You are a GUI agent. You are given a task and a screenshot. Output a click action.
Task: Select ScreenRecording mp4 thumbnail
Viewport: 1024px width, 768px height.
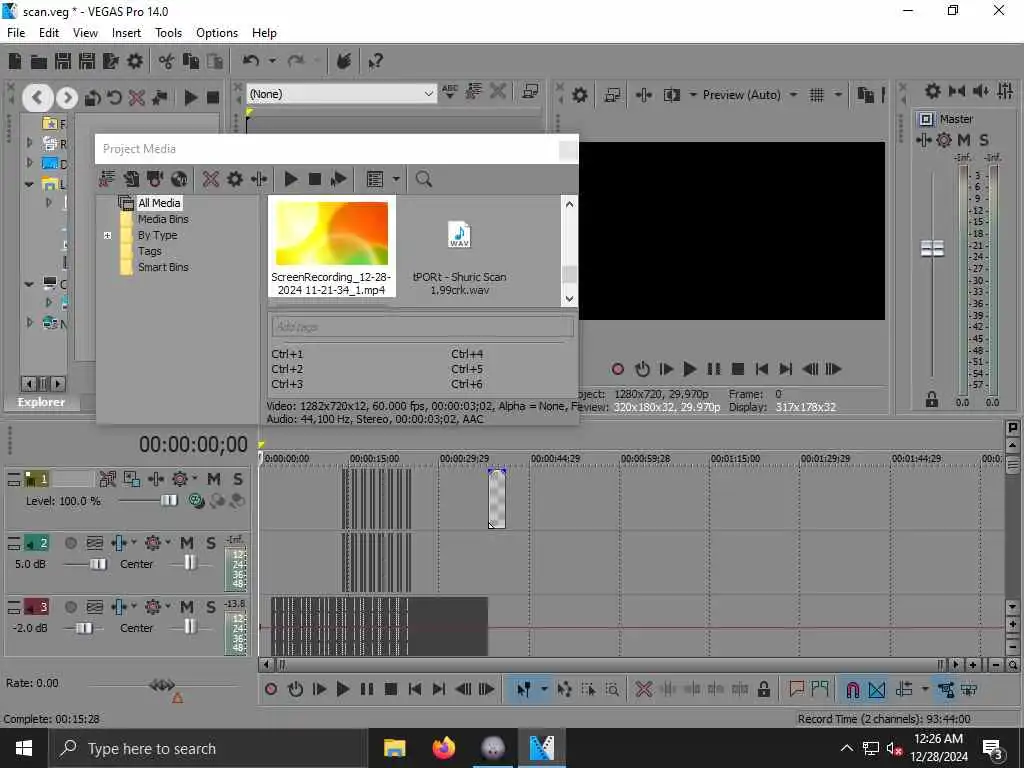[x=332, y=233]
